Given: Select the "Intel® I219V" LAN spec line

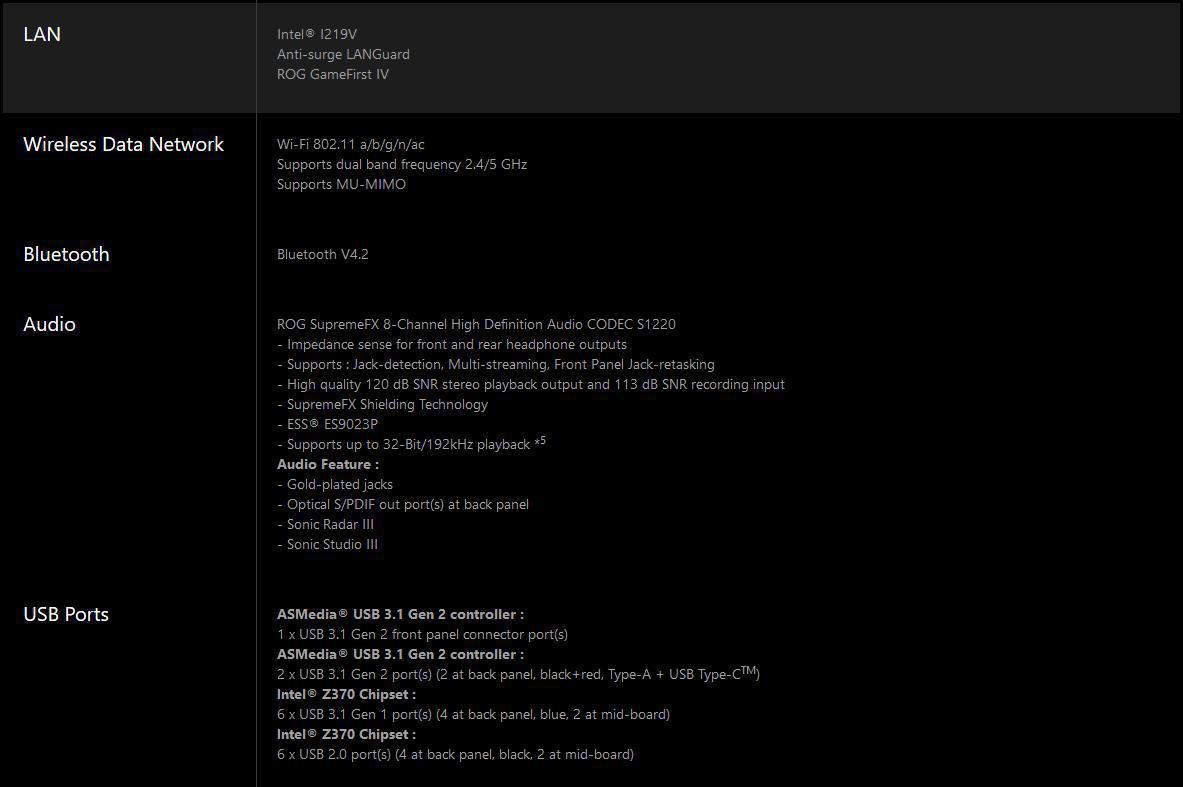Looking at the screenshot, I should (317, 34).
